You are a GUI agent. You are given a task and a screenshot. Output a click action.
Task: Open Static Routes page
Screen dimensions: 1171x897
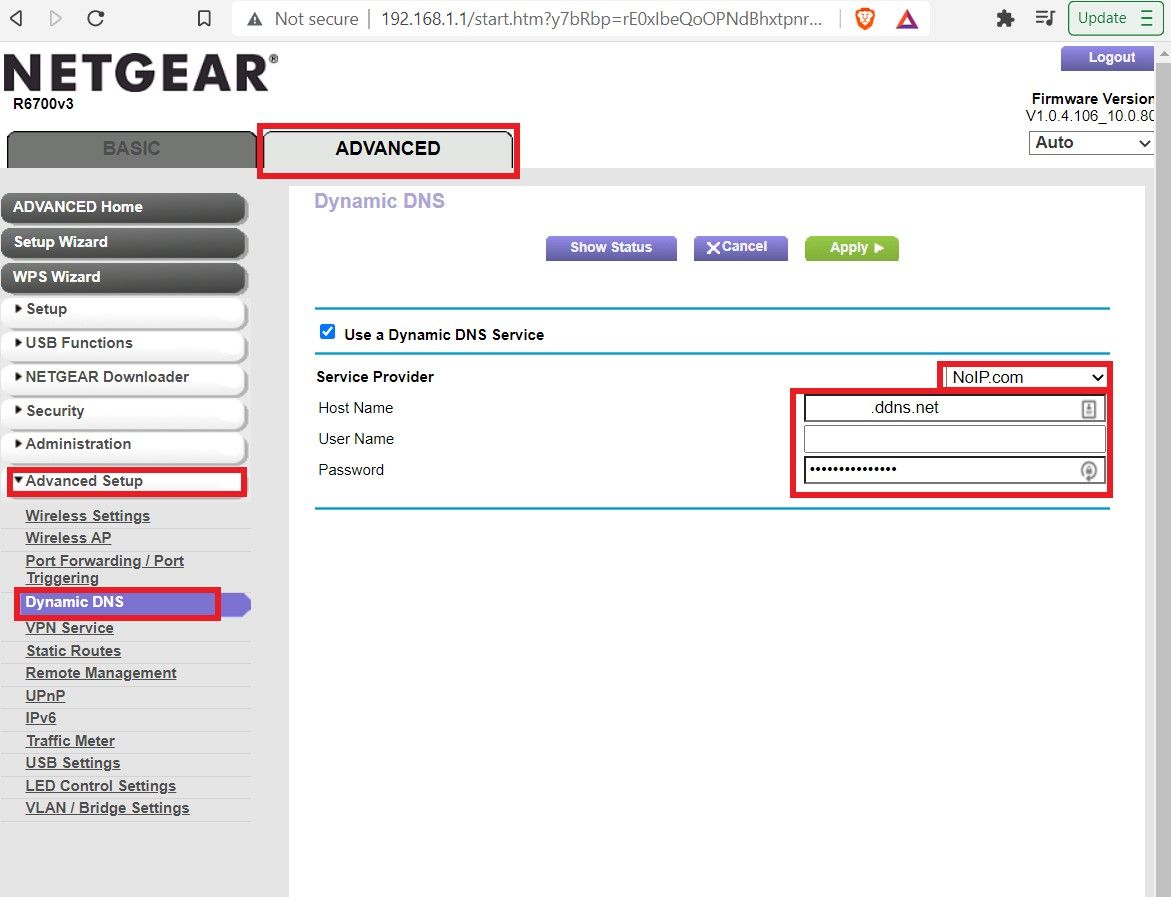coord(73,651)
